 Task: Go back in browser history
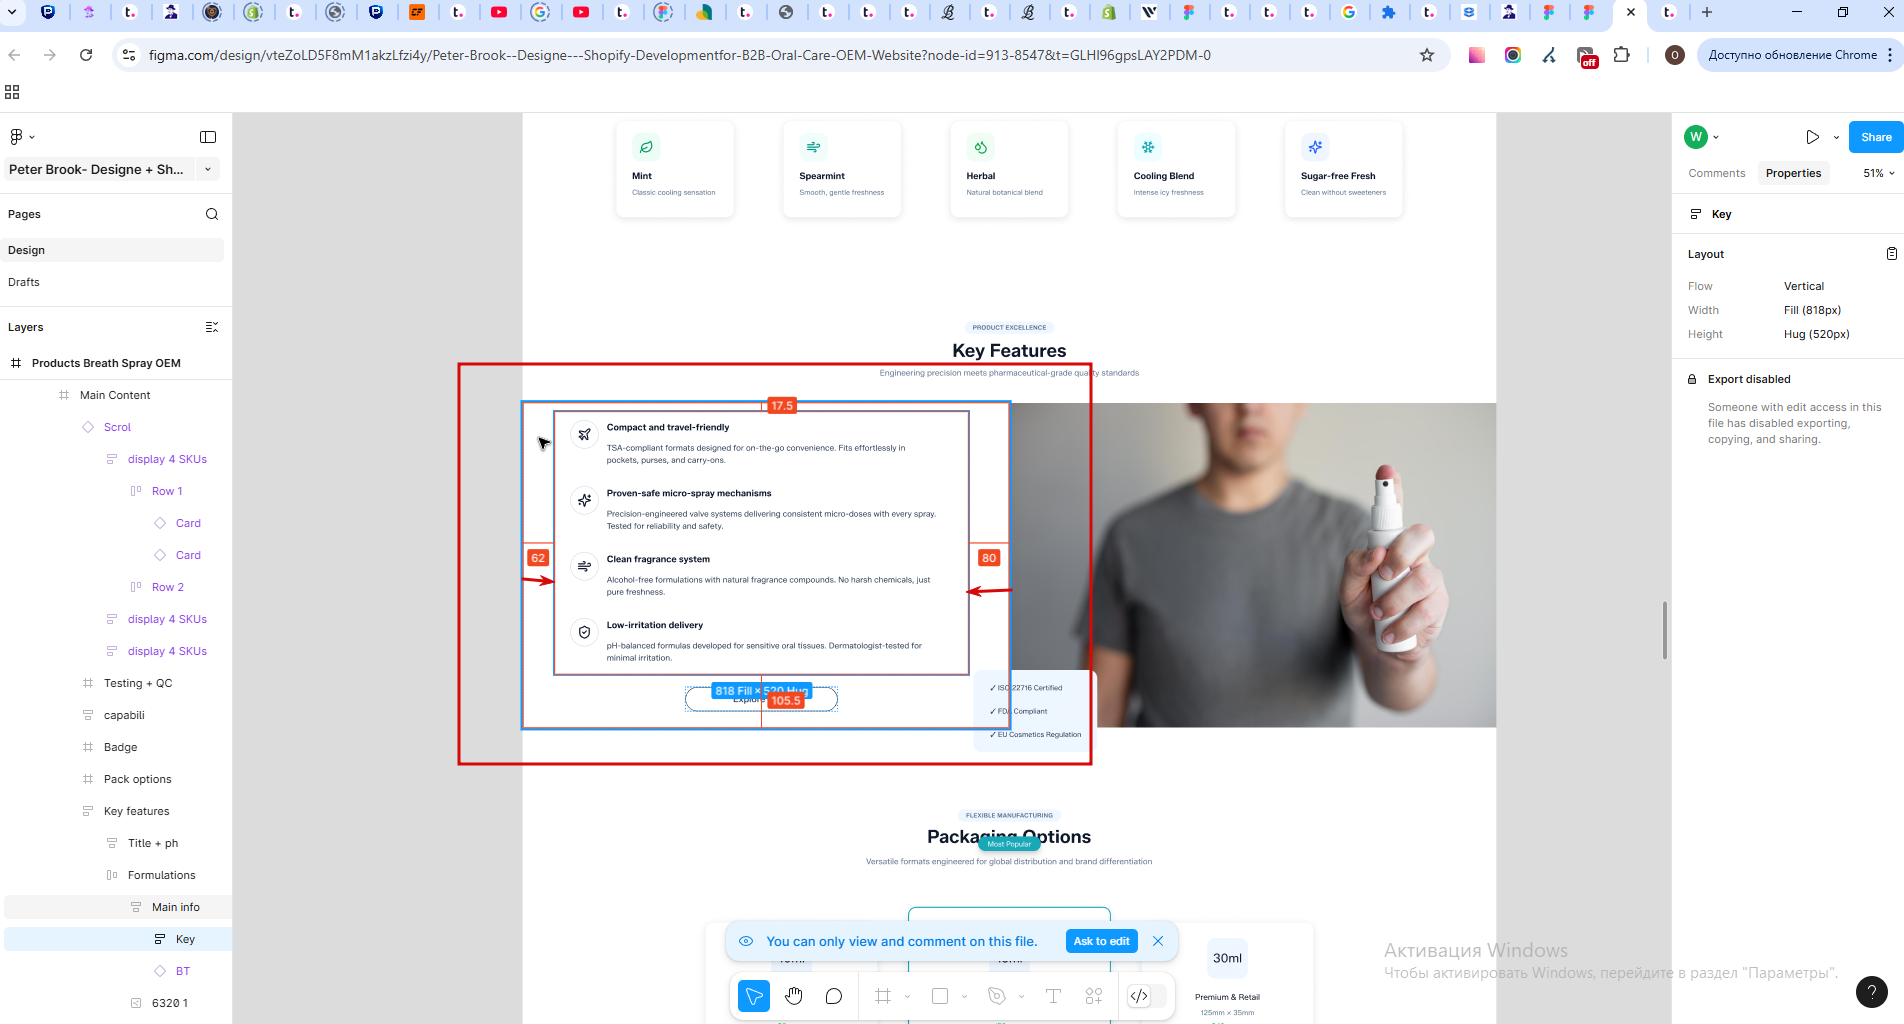14,55
